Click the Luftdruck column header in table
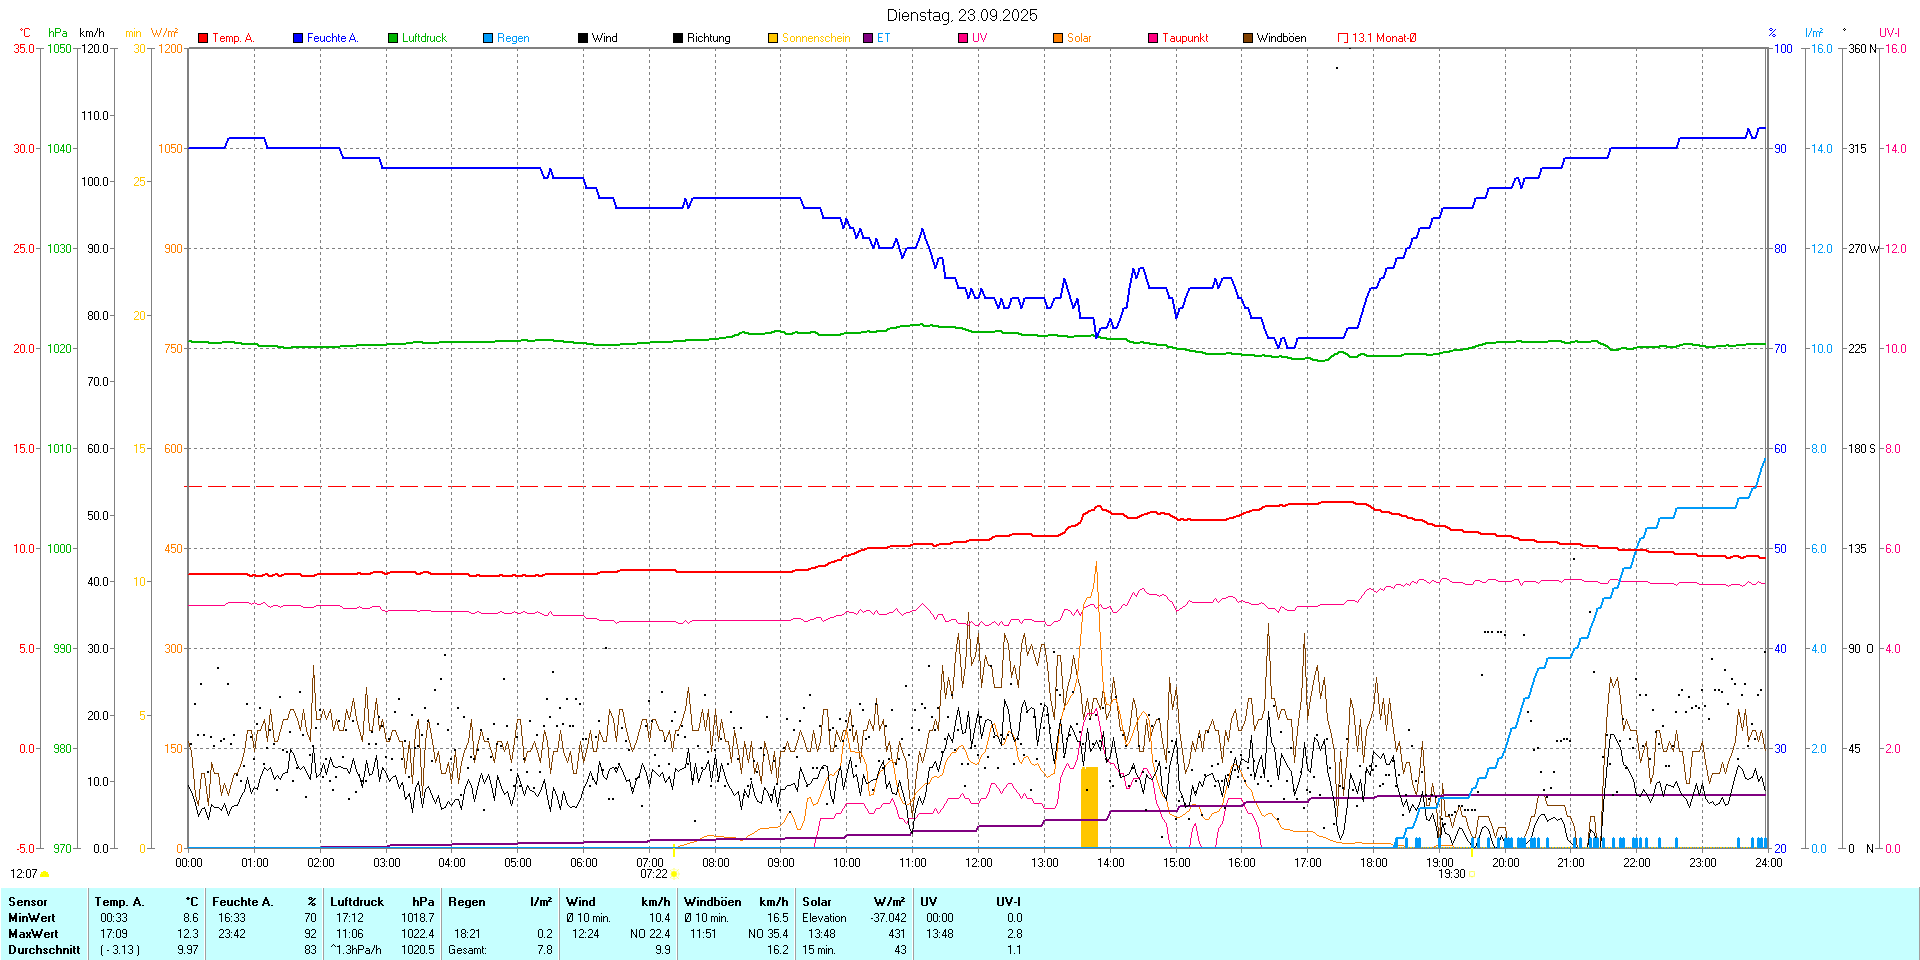This screenshot has width=1920, height=960. click(x=357, y=902)
